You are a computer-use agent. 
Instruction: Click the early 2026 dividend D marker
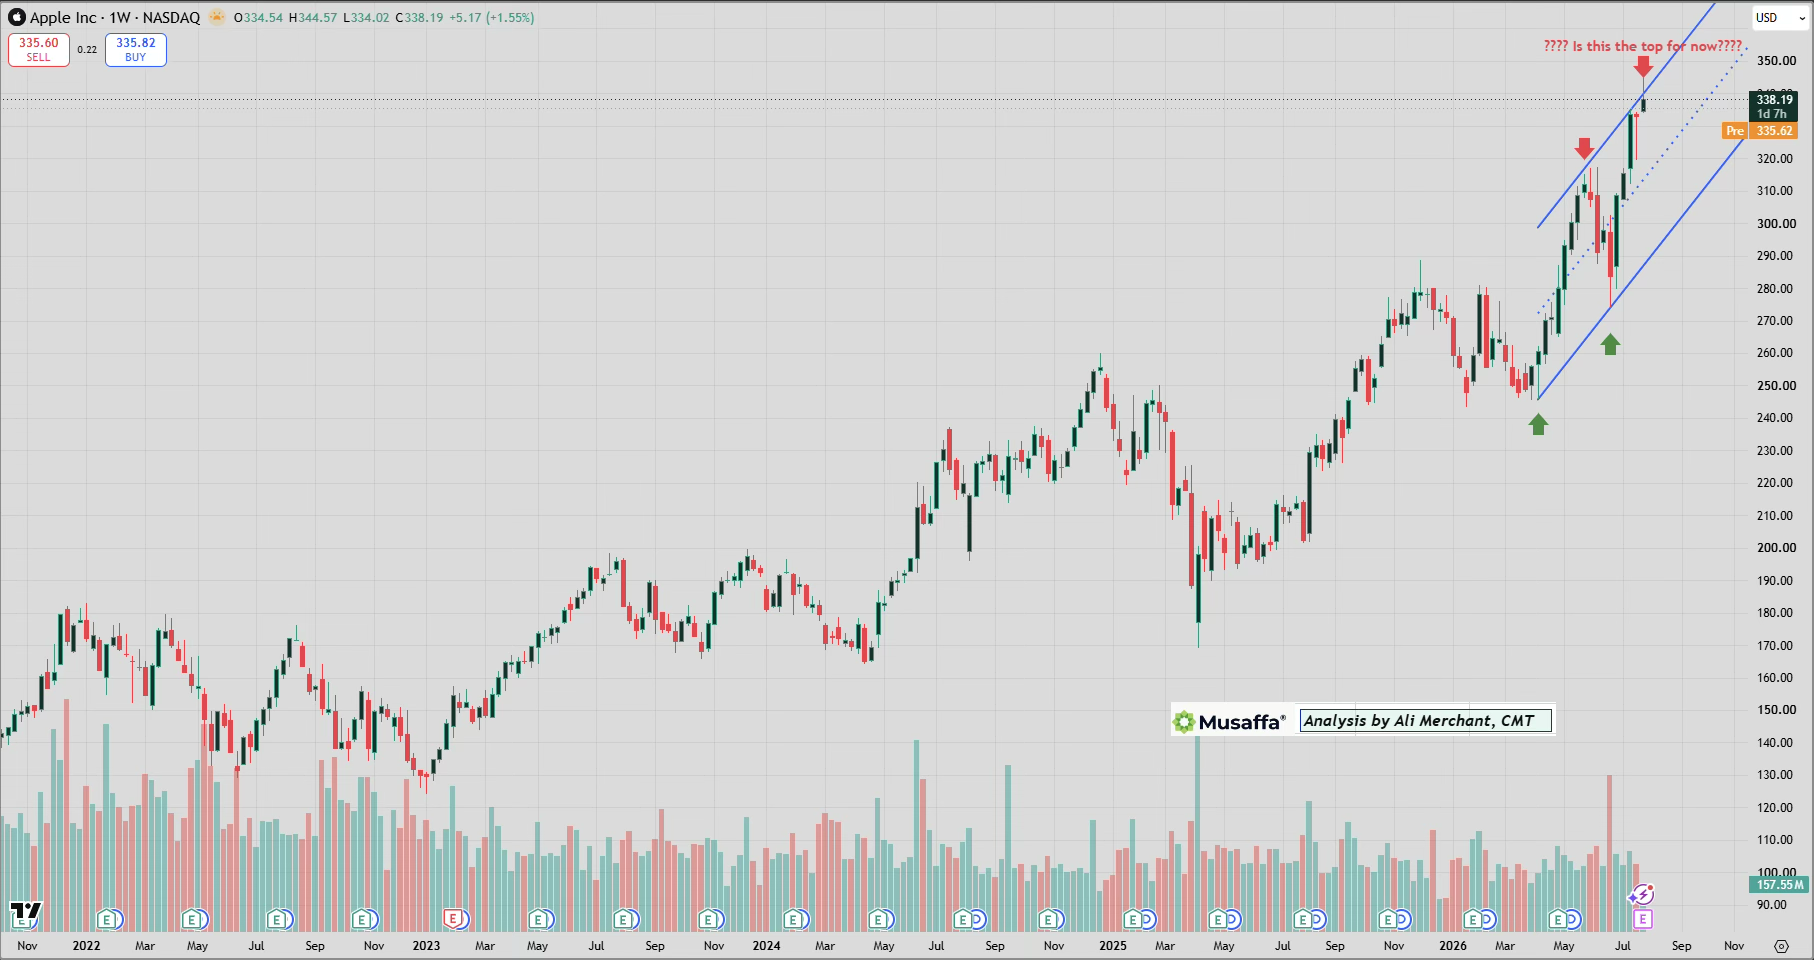tap(1487, 919)
